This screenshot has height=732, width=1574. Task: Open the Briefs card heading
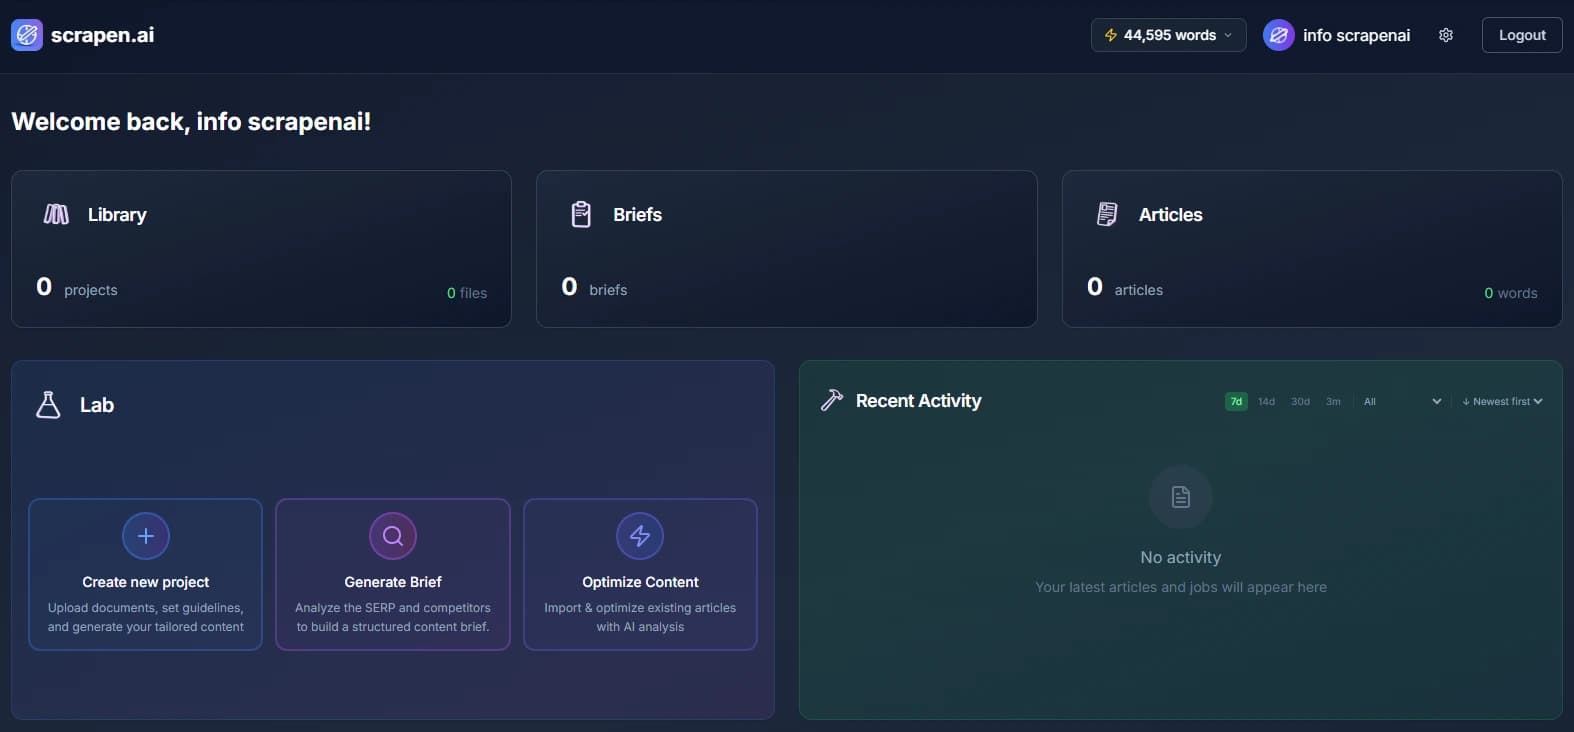[637, 214]
